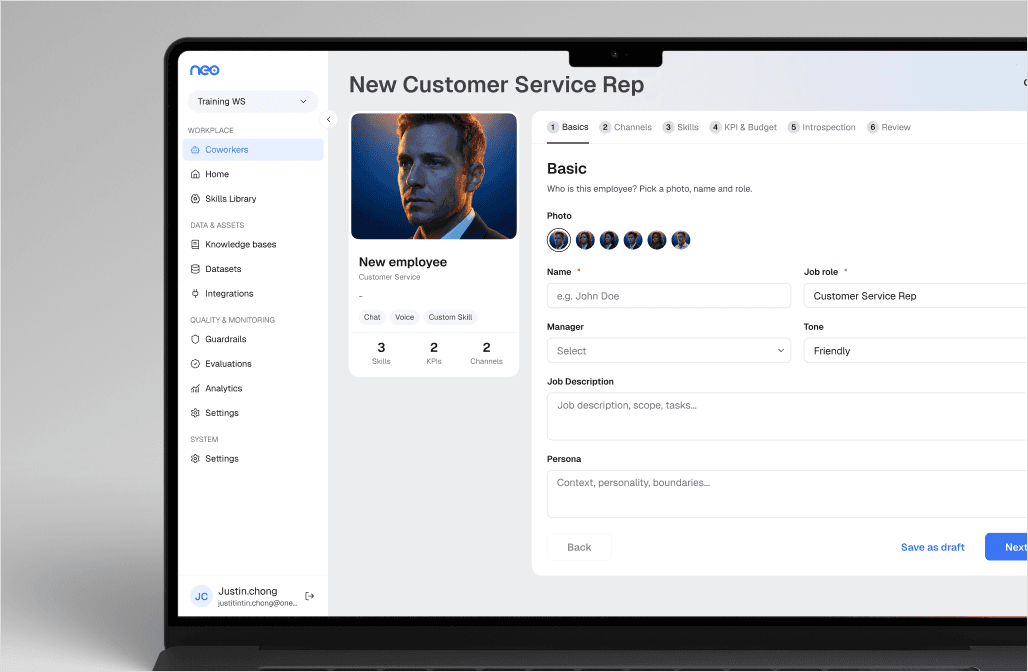The height and width of the screenshot is (672, 1028).
Task: Click the Guardrails shield icon
Action: point(195,339)
